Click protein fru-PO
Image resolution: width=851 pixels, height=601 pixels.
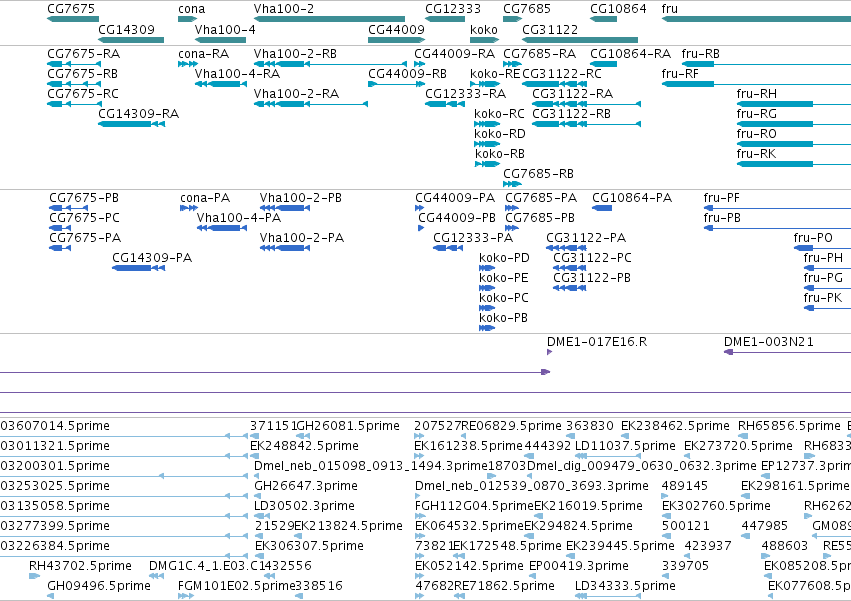[813, 238]
